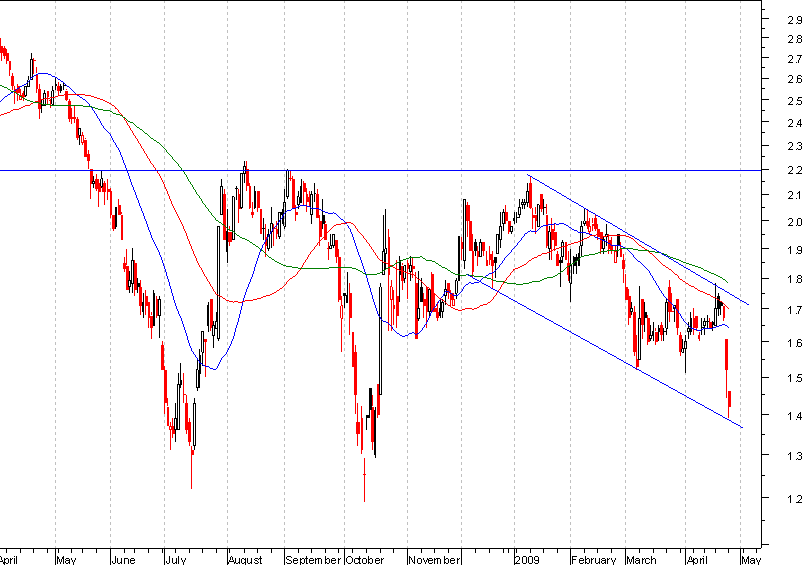Select the March label on time axis
This screenshot has height=565, width=806.
(x=642, y=560)
